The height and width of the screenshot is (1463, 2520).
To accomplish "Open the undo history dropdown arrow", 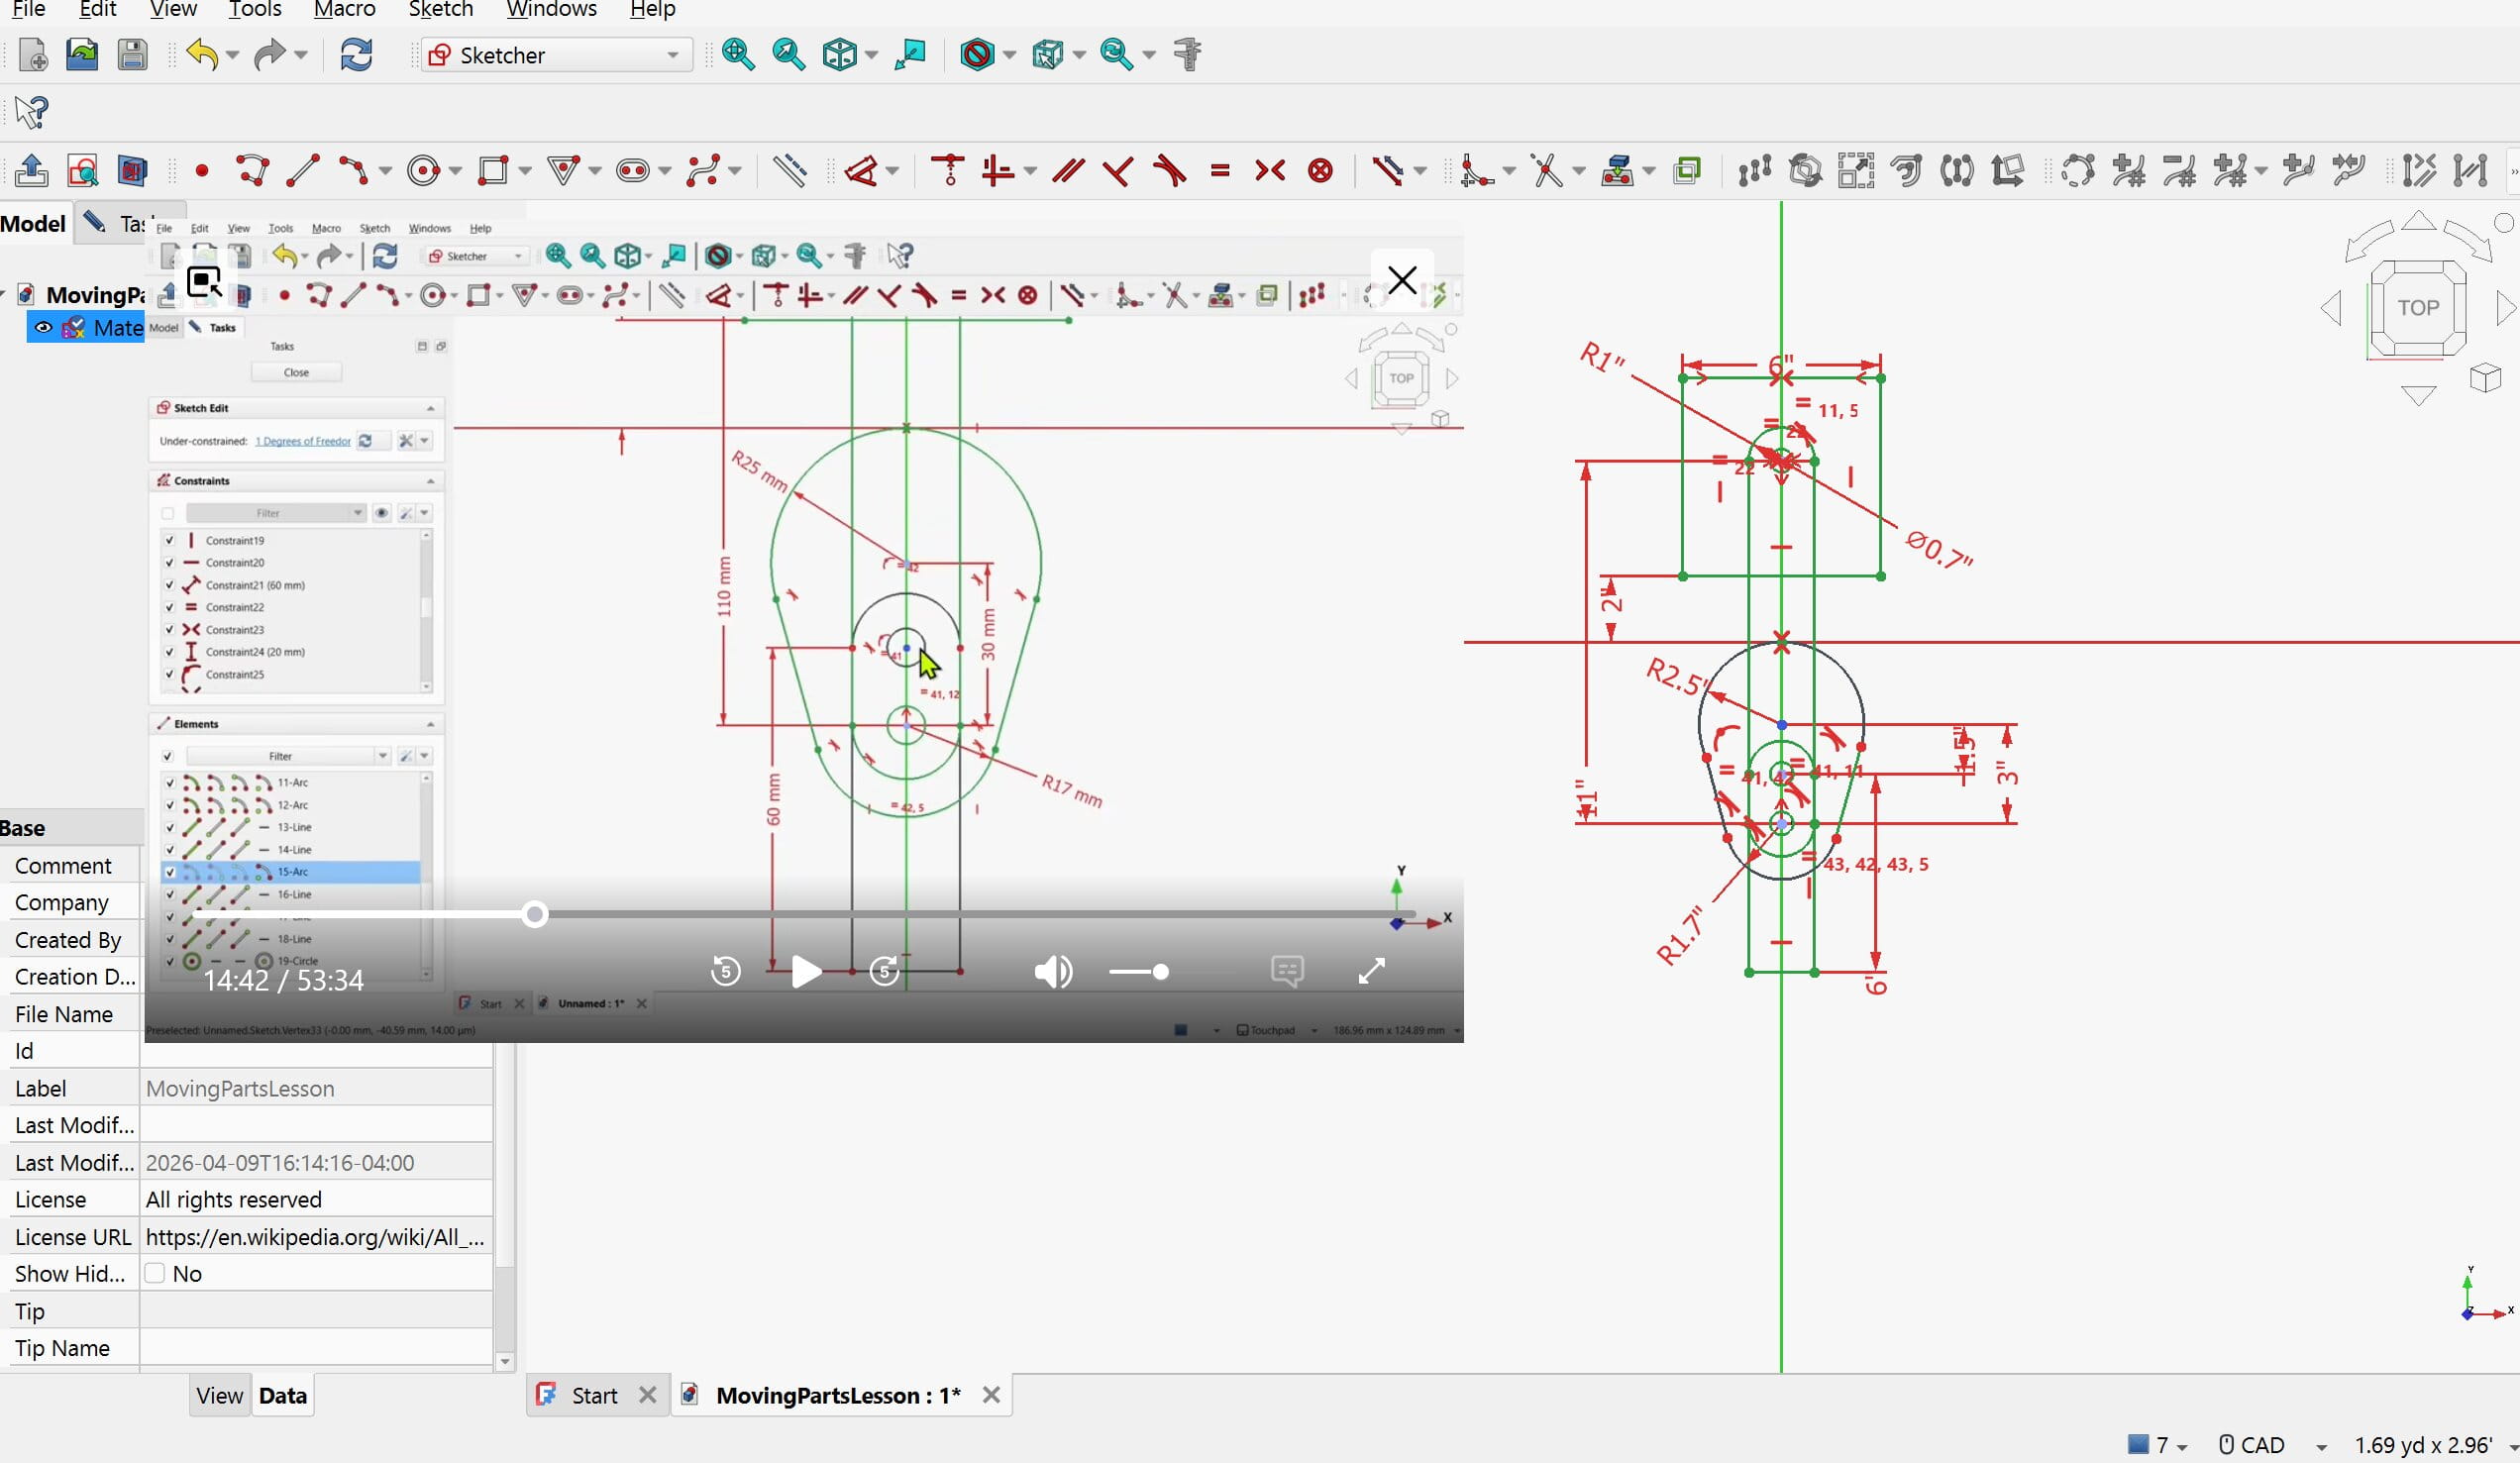I will coord(233,55).
